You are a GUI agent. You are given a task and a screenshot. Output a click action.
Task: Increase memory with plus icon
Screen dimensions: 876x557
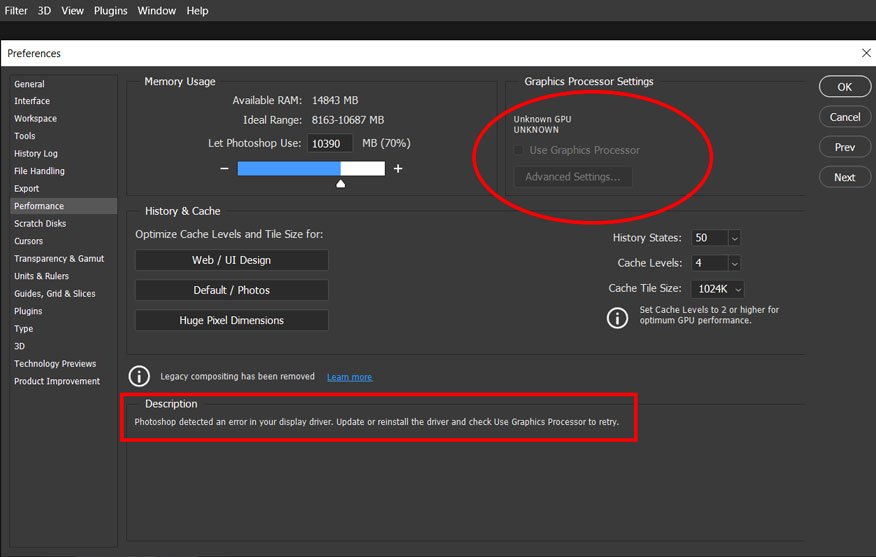click(x=398, y=168)
